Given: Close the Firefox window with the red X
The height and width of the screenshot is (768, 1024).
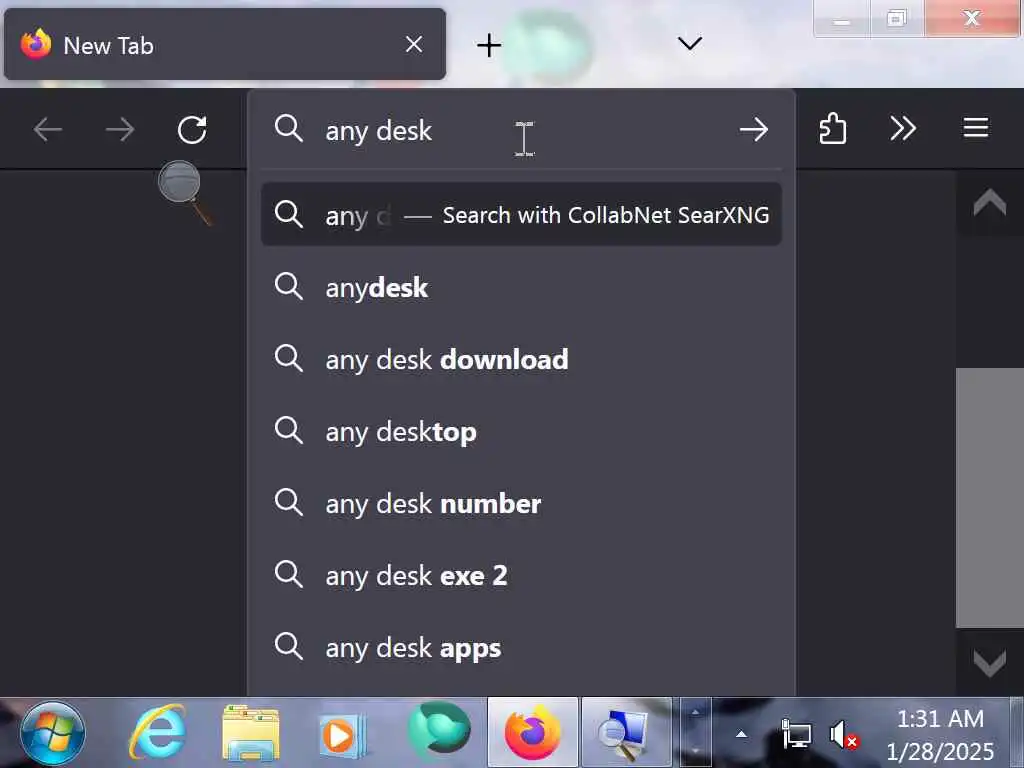Looking at the screenshot, I should (x=972, y=18).
